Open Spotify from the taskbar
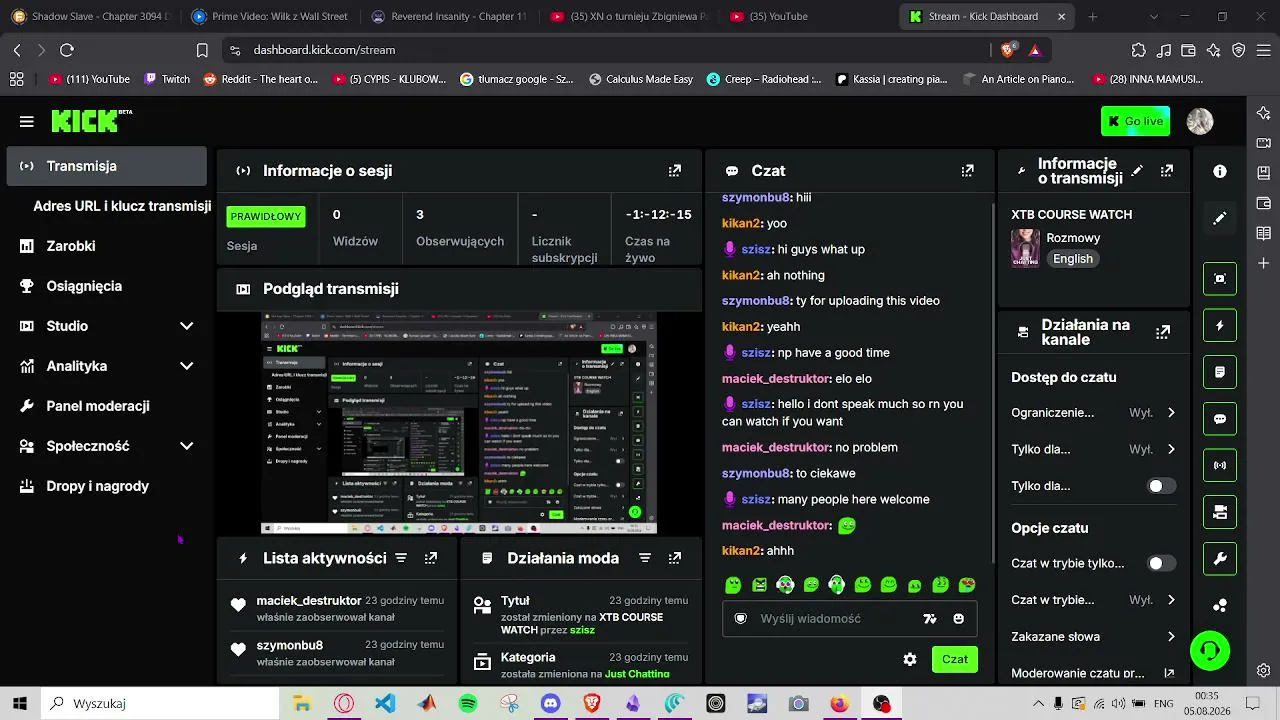Screen dimensions: 1280x720 click(x=468, y=703)
